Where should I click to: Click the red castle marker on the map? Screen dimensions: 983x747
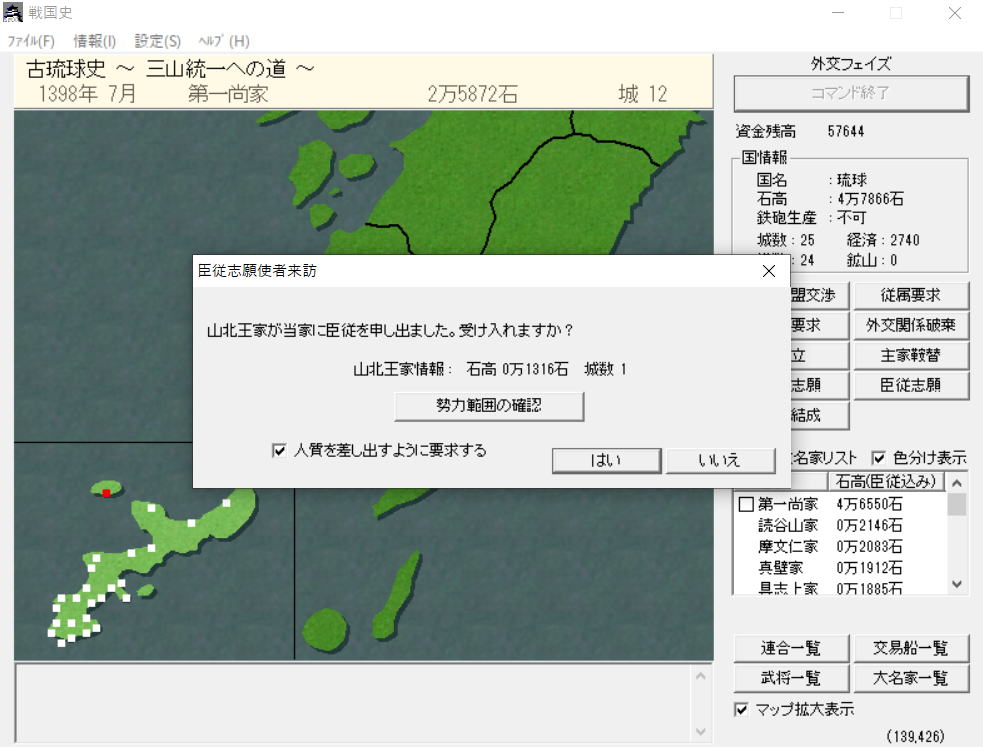(106, 492)
